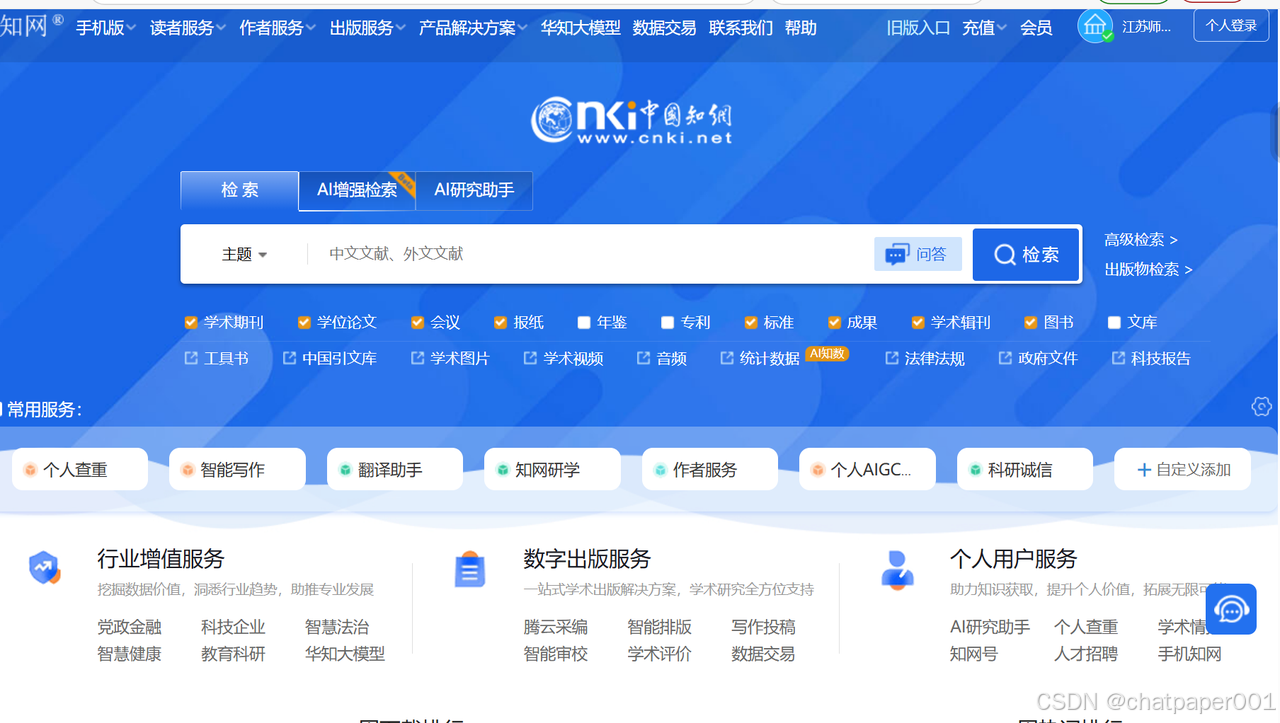Uncheck the 学术辑刊 checkbox
Image resolution: width=1280 pixels, height=723 pixels.
coord(918,322)
